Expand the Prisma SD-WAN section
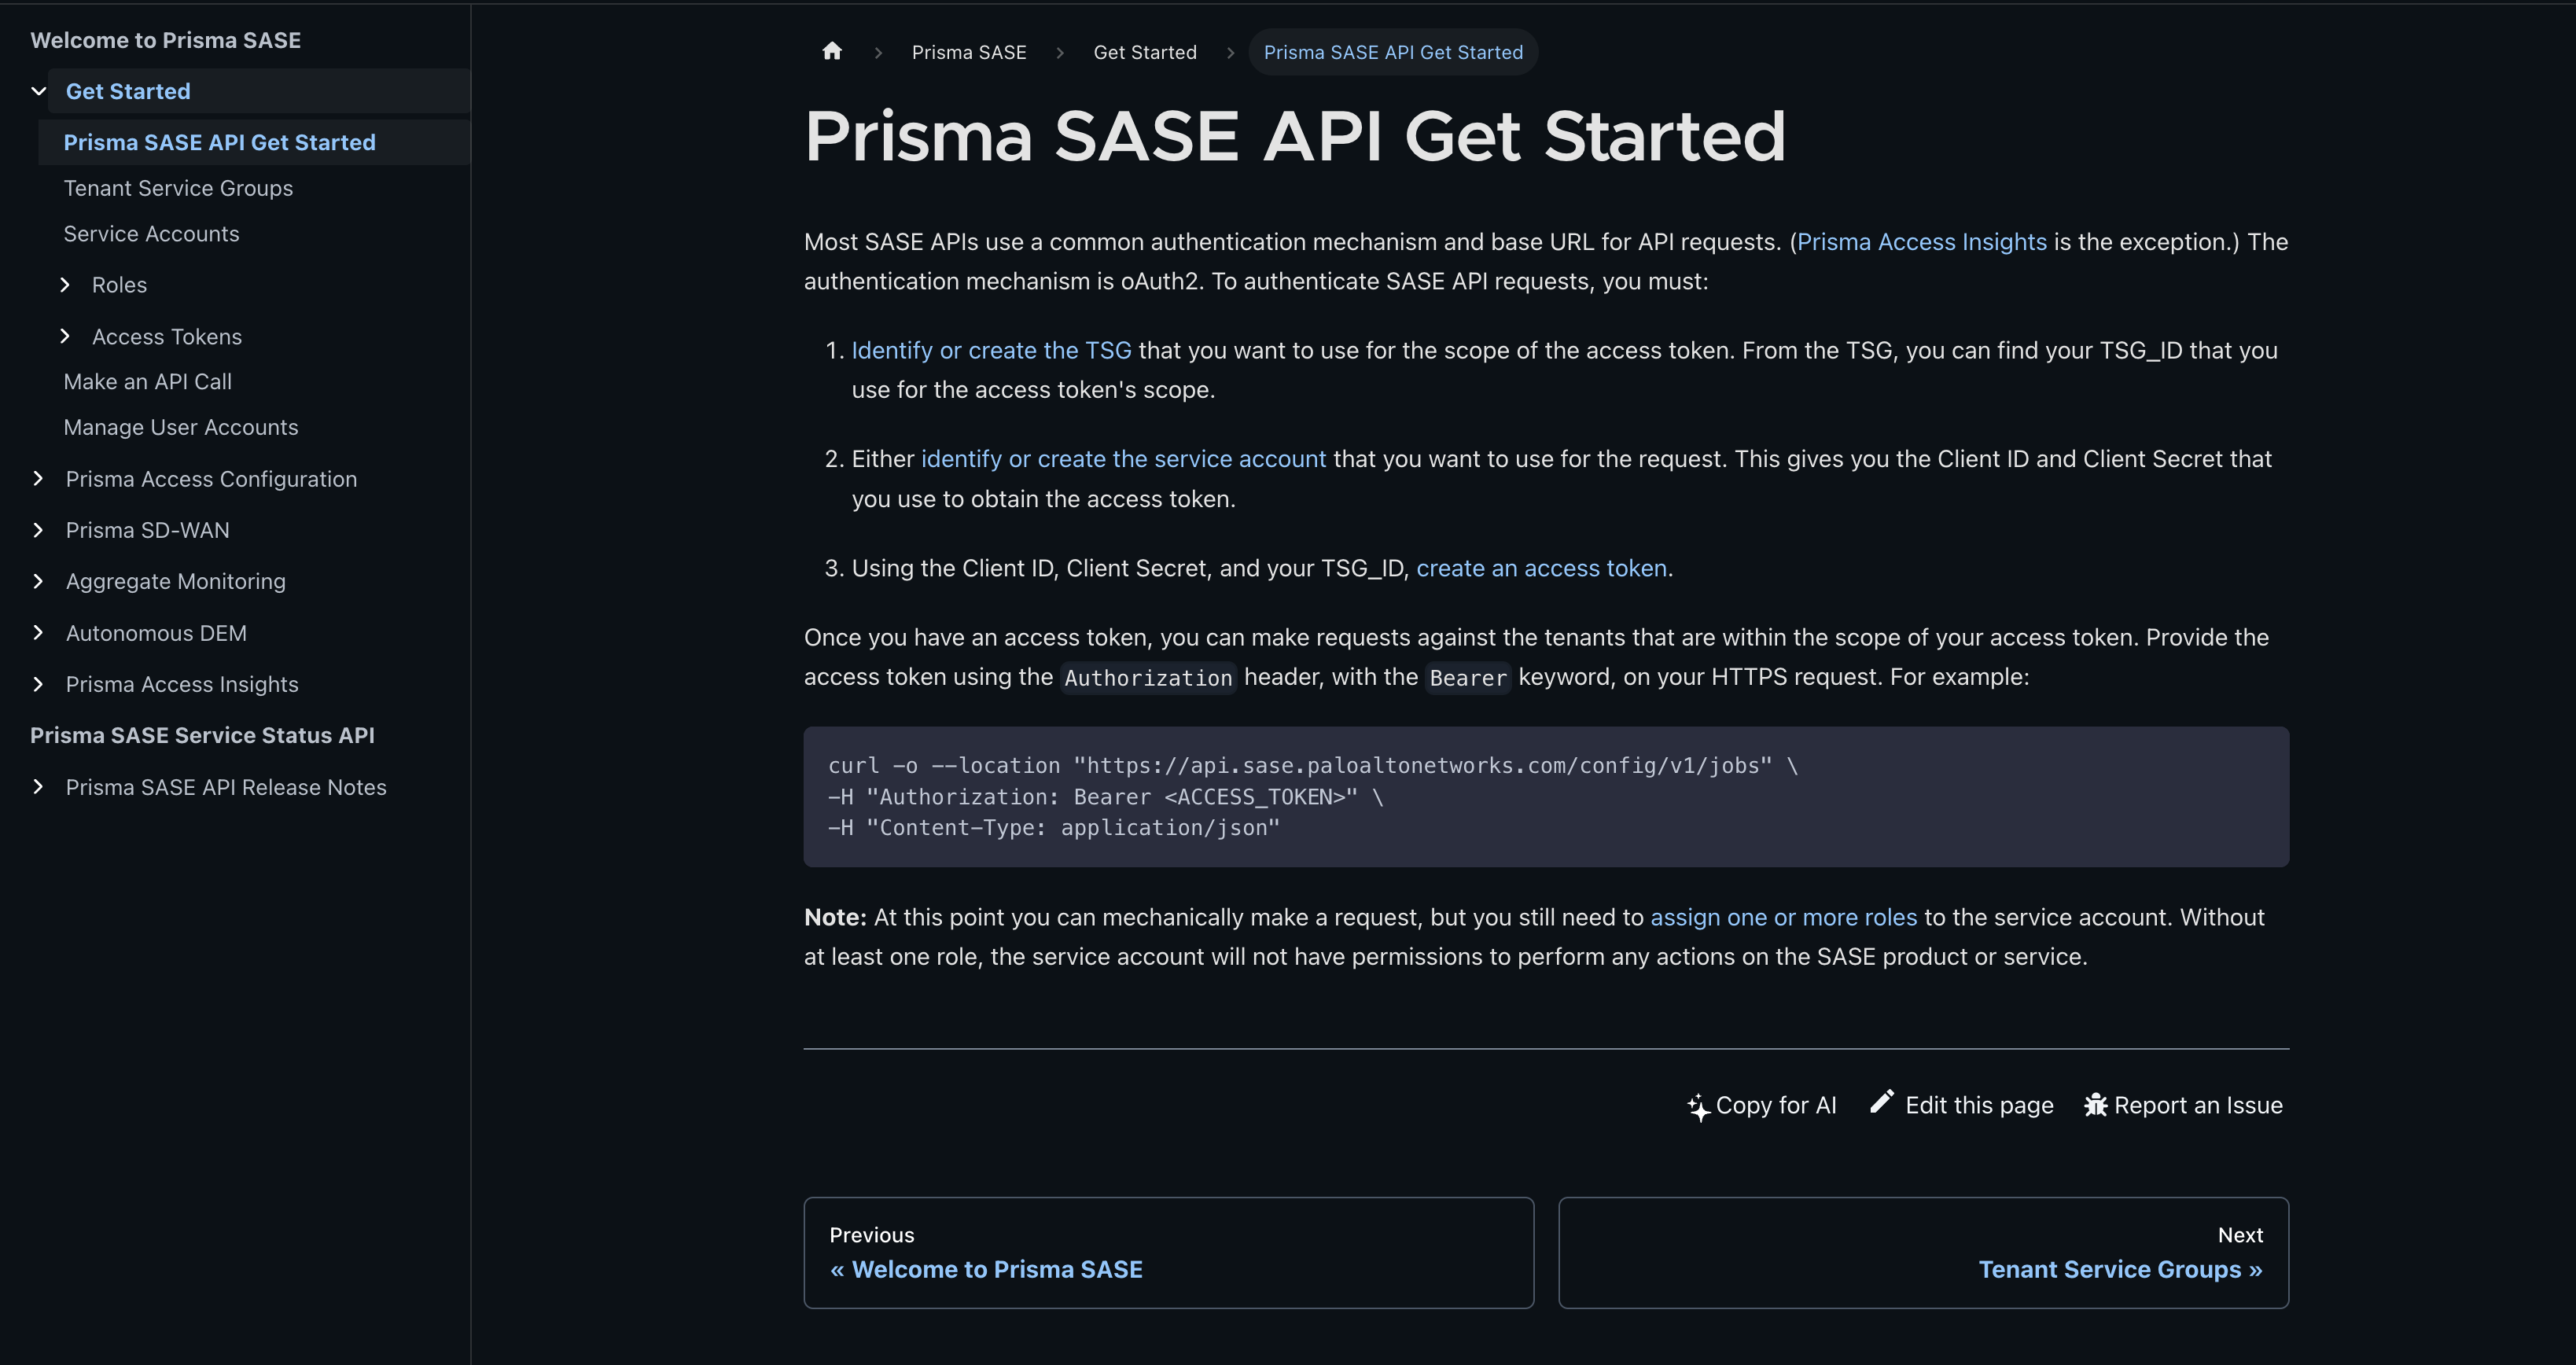The width and height of the screenshot is (2576, 1365). coord(39,530)
